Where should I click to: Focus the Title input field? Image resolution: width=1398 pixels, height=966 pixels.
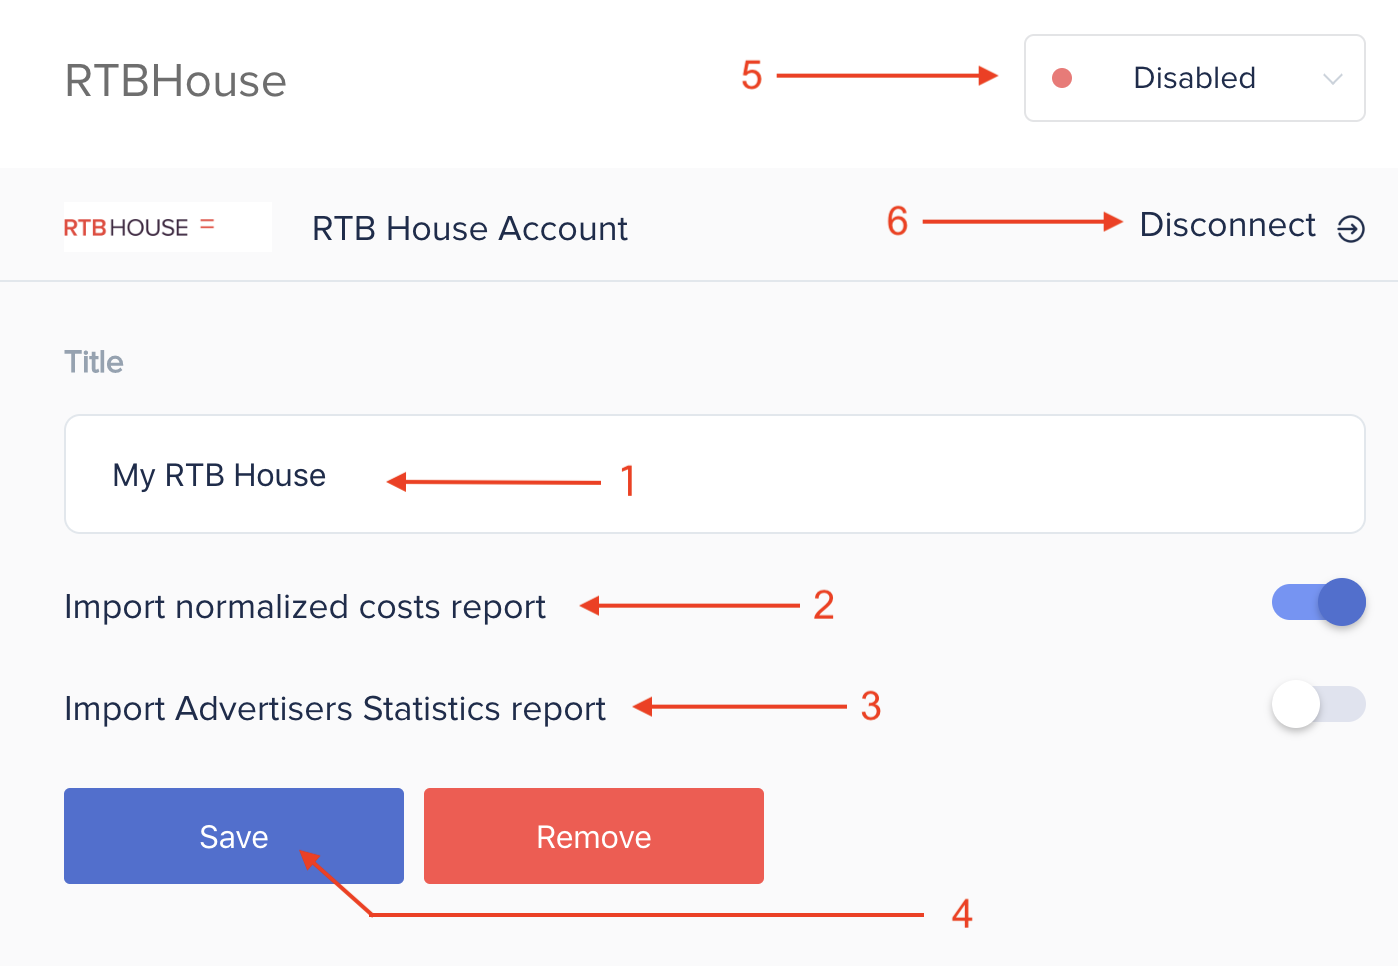pos(714,474)
